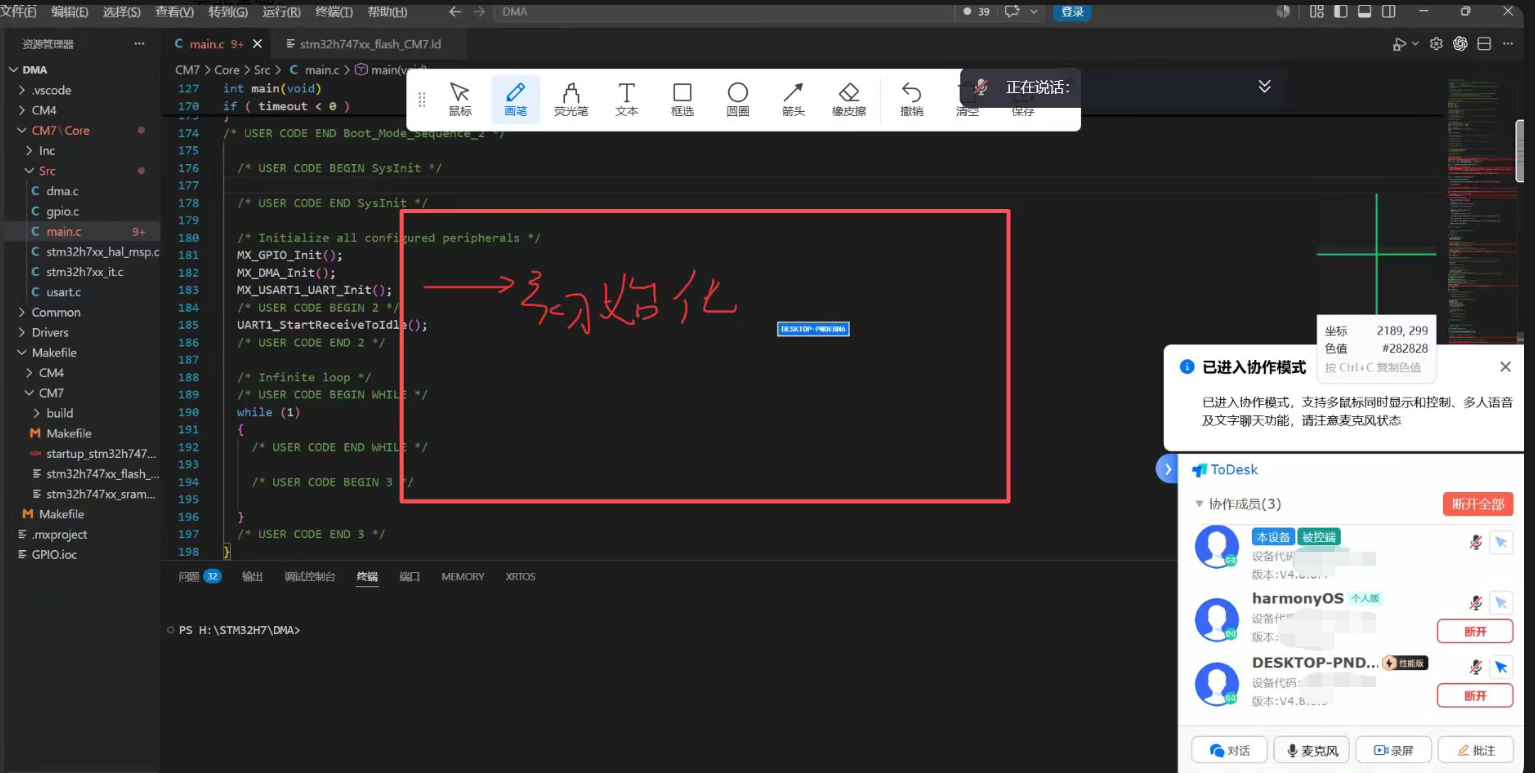Toggle the secondary side bar layout icon

point(1388,12)
